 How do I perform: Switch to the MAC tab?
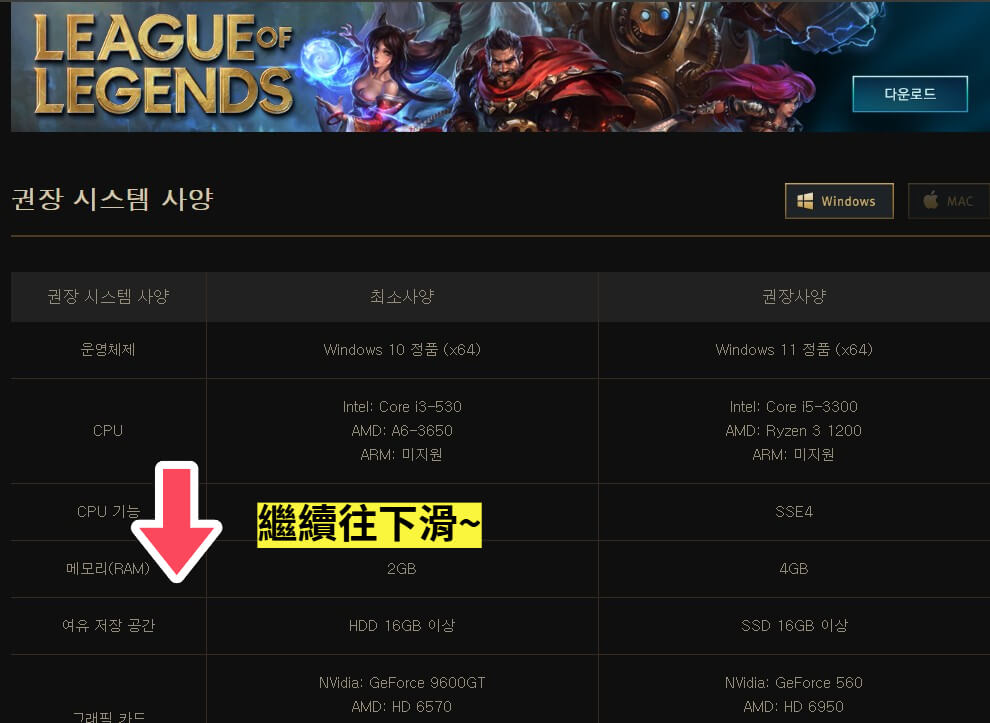point(949,201)
